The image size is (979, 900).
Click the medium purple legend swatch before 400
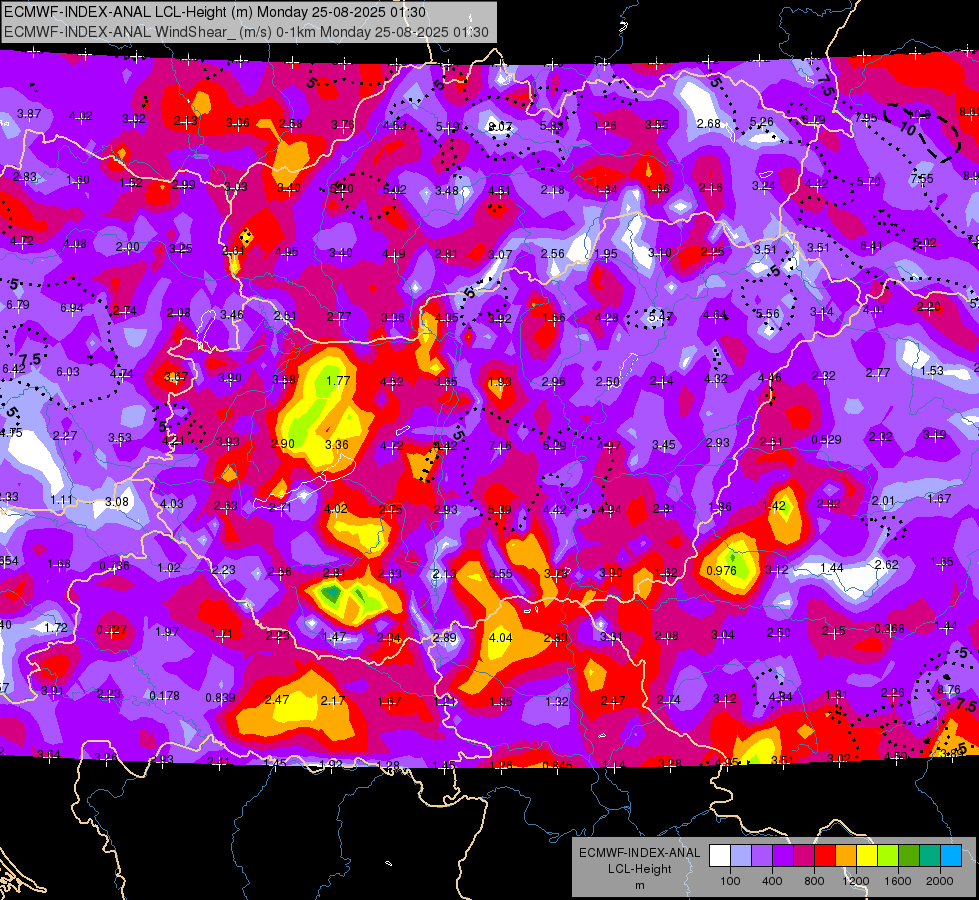click(x=762, y=856)
